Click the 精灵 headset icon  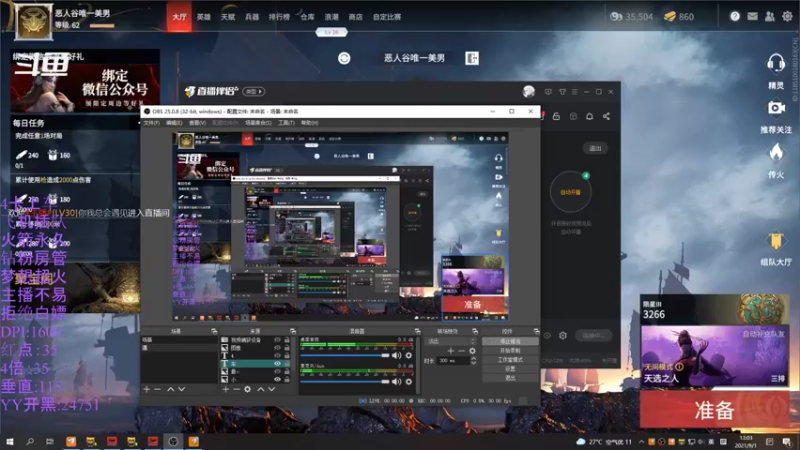pos(776,64)
